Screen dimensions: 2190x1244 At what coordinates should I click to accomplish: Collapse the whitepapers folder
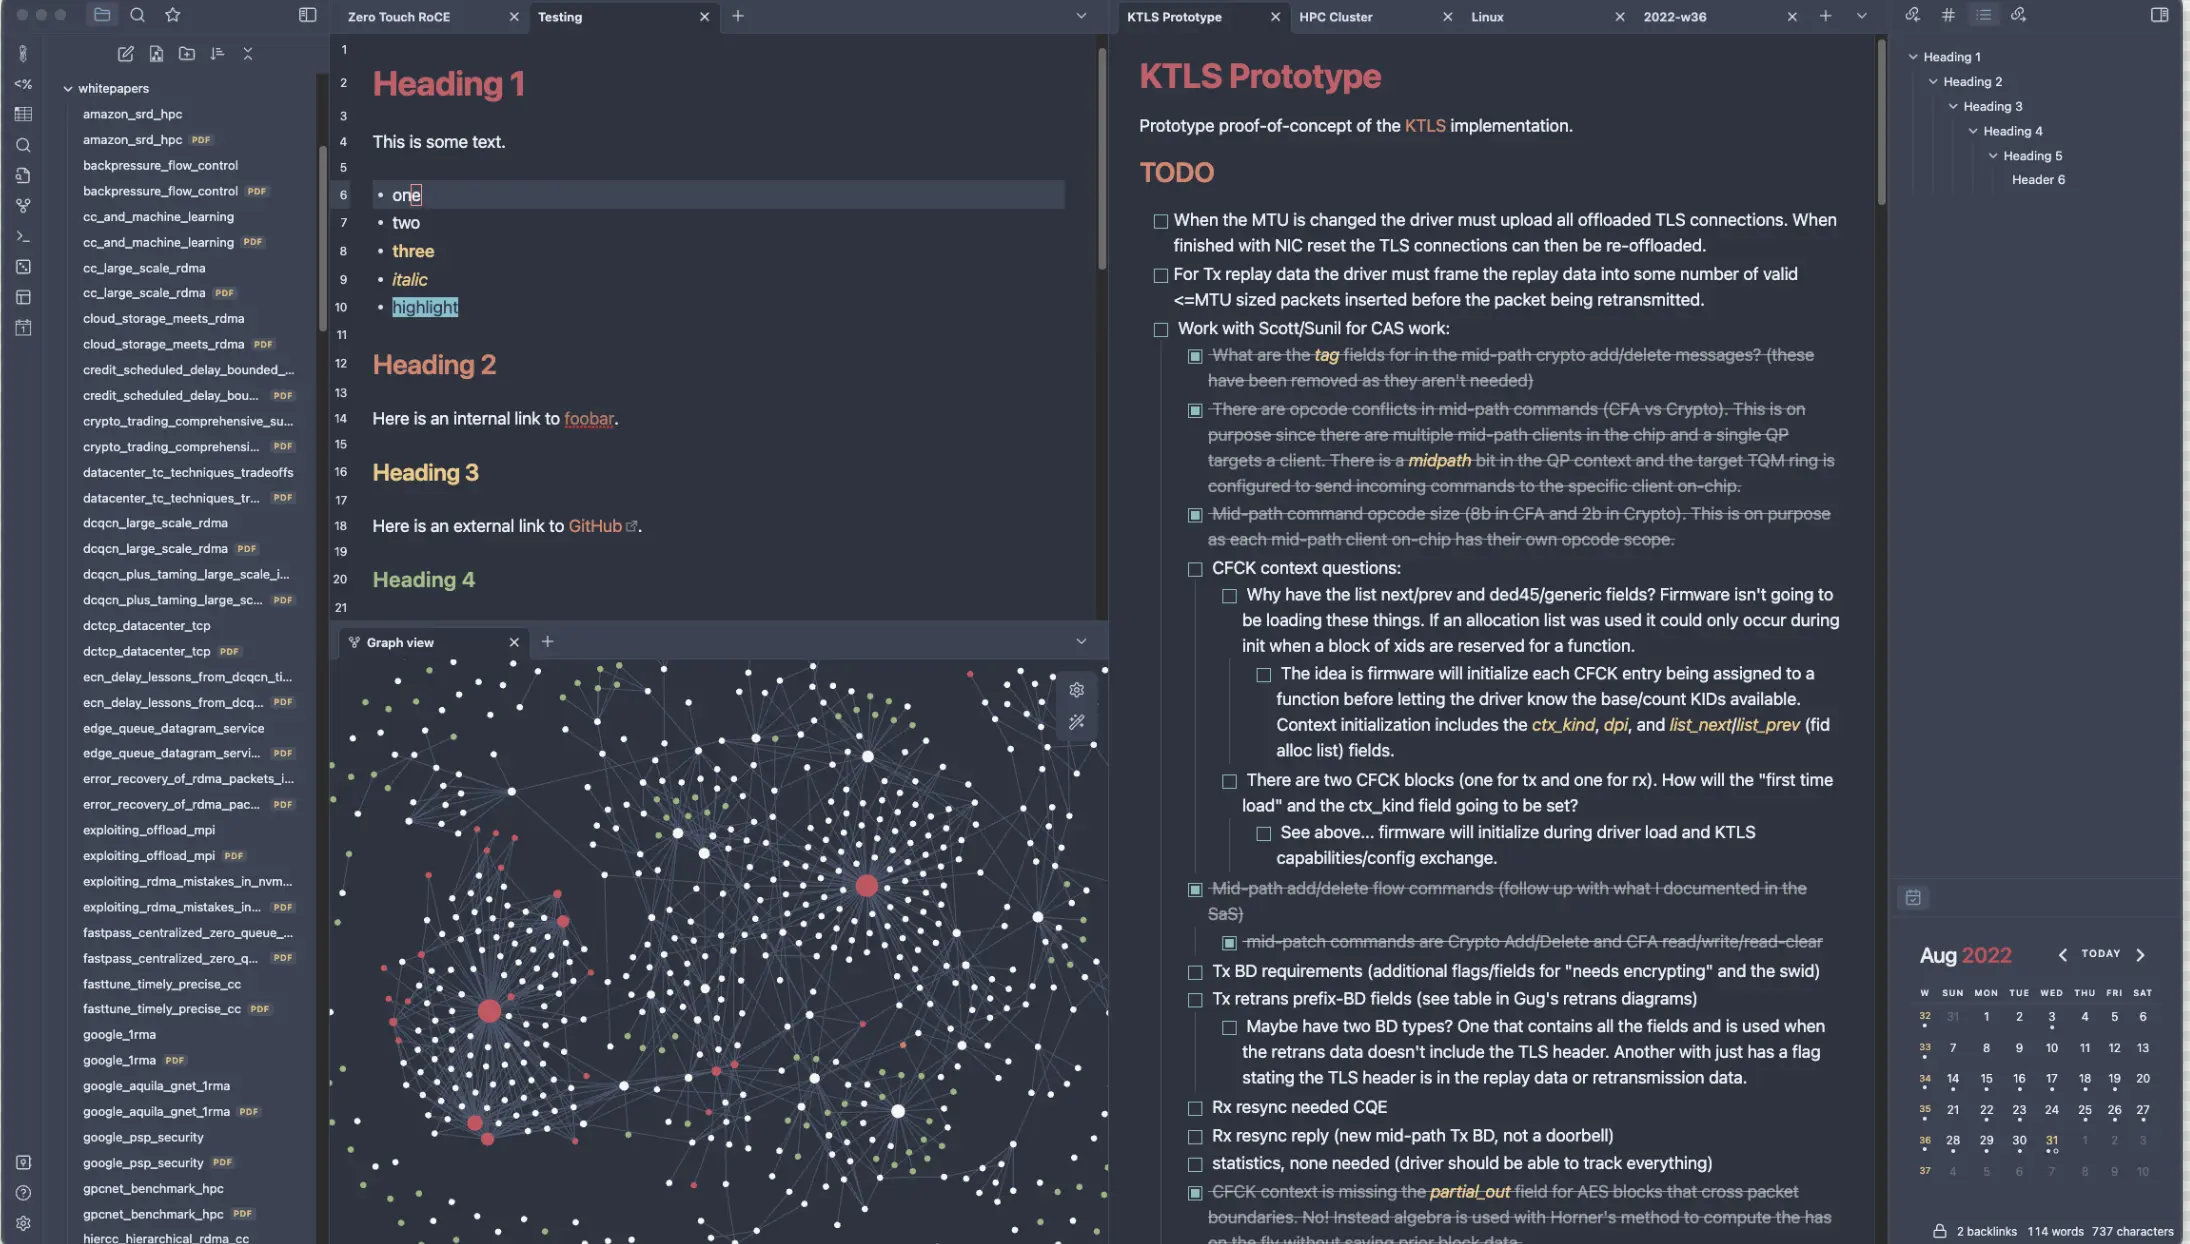click(x=68, y=89)
